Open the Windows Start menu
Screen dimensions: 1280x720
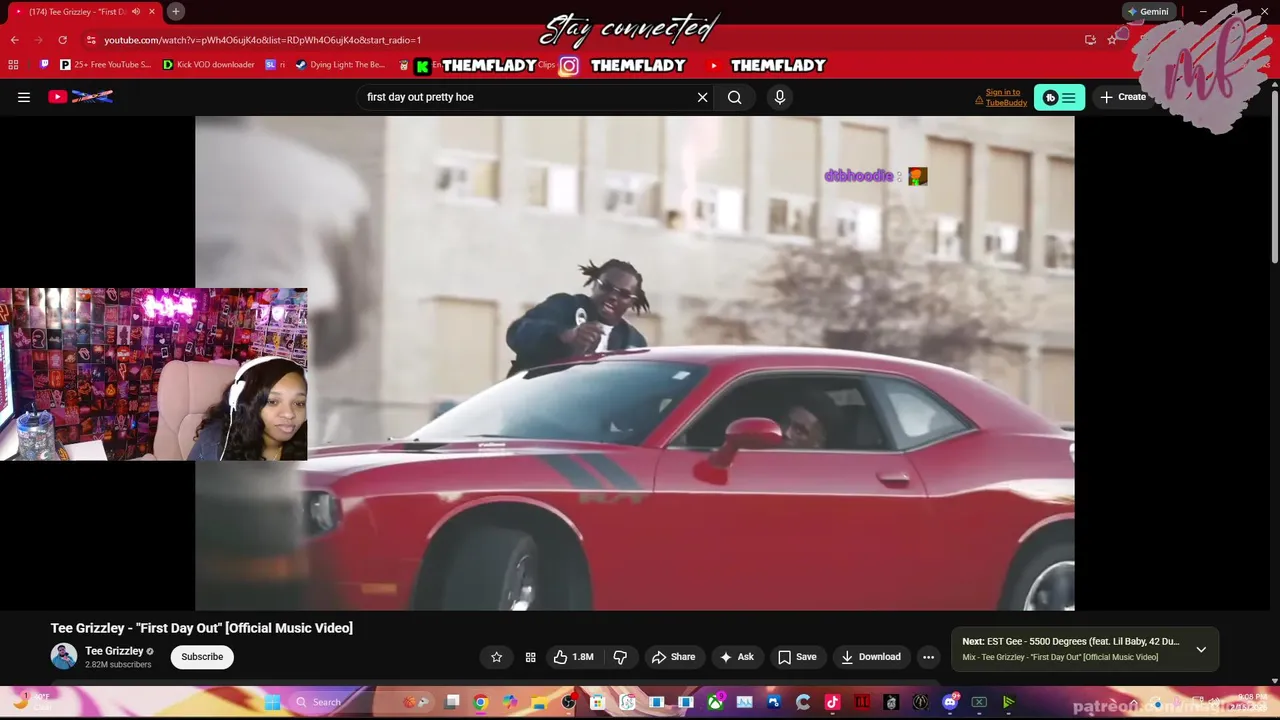(x=272, y=702)
